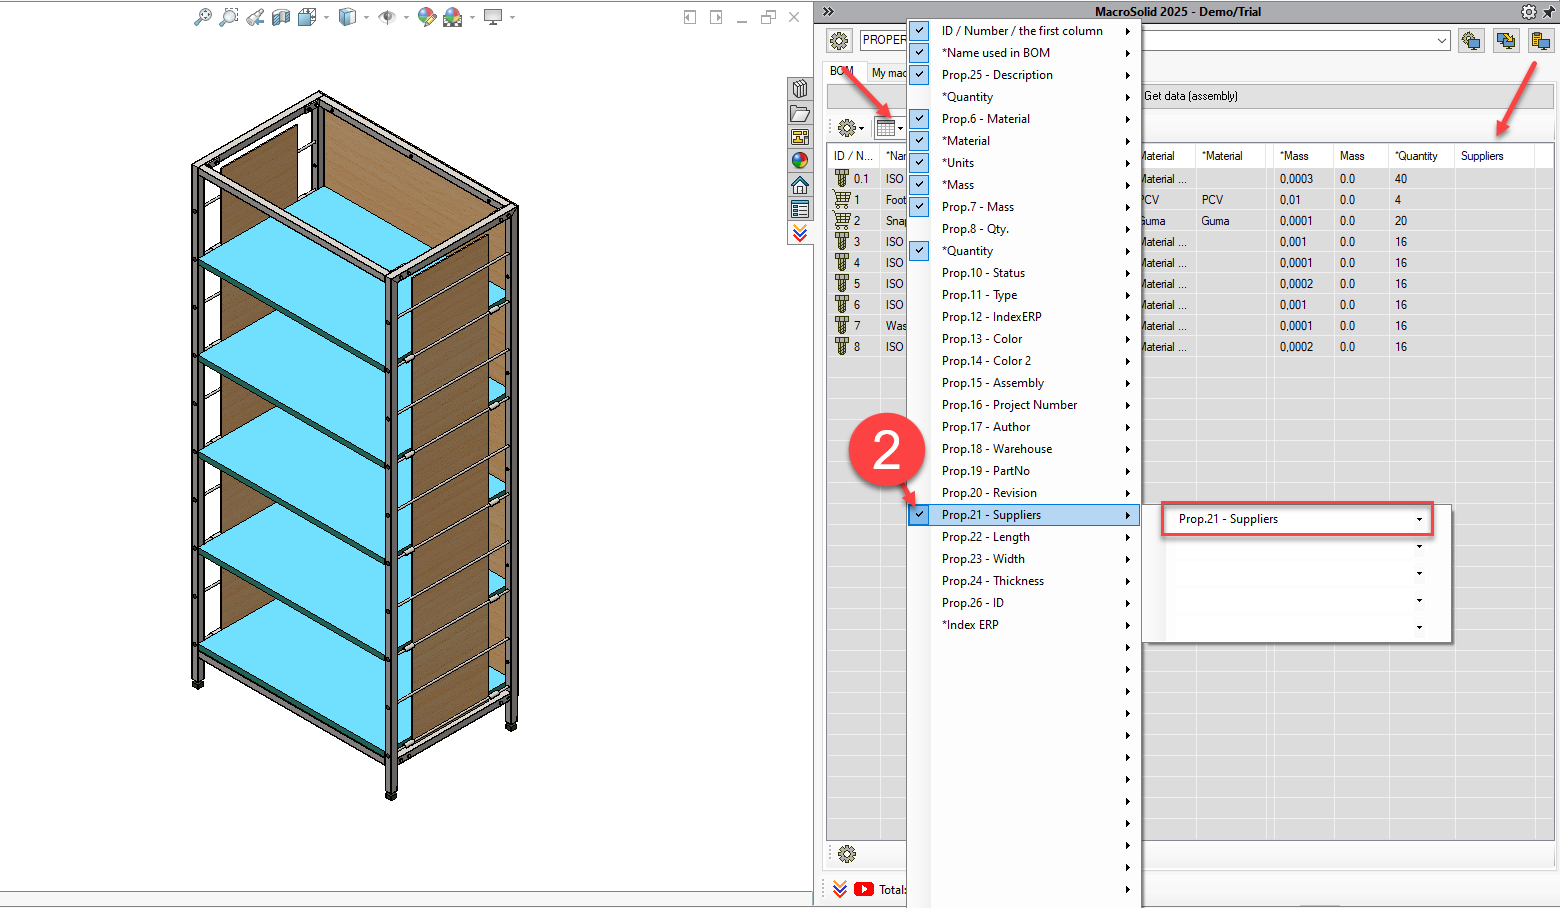Uncheck 'Prop.21 - Suppliers' column
Image resolution: width=1560 pixels, height=908 pixels.
pyautogui.click(x=920, y=515)
